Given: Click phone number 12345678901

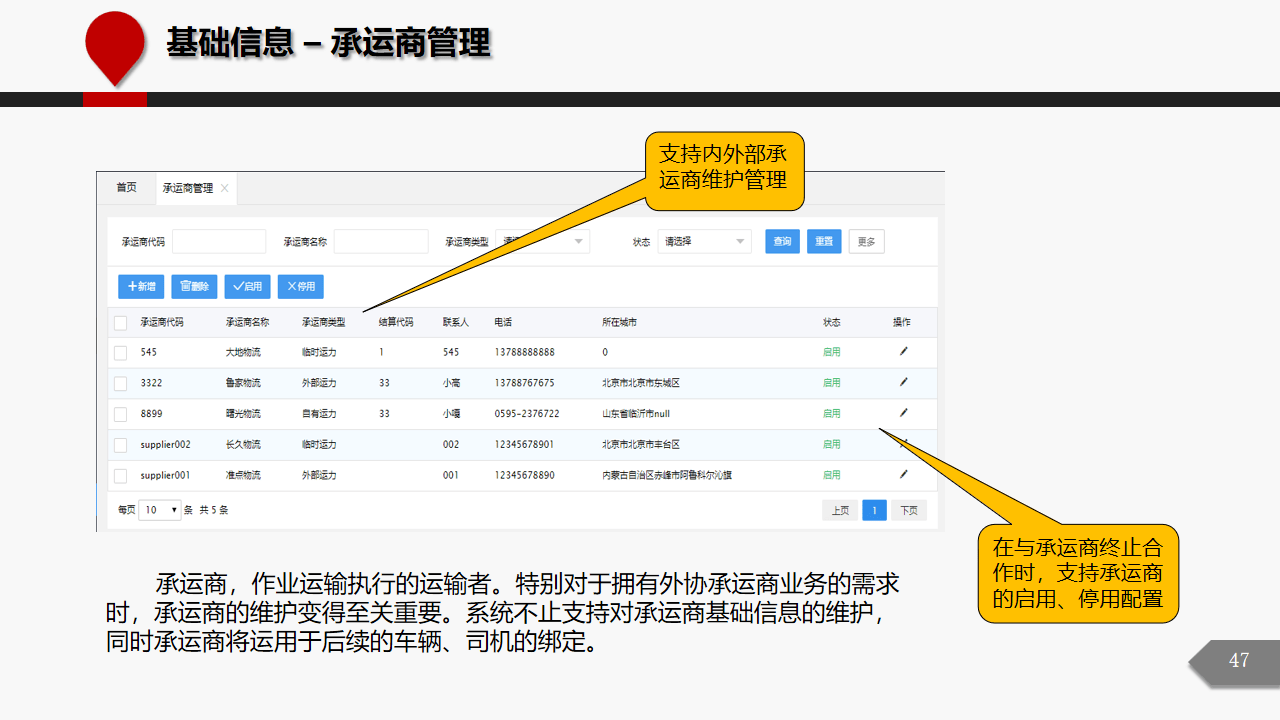Looking at the screenshot, I should 524,445.
